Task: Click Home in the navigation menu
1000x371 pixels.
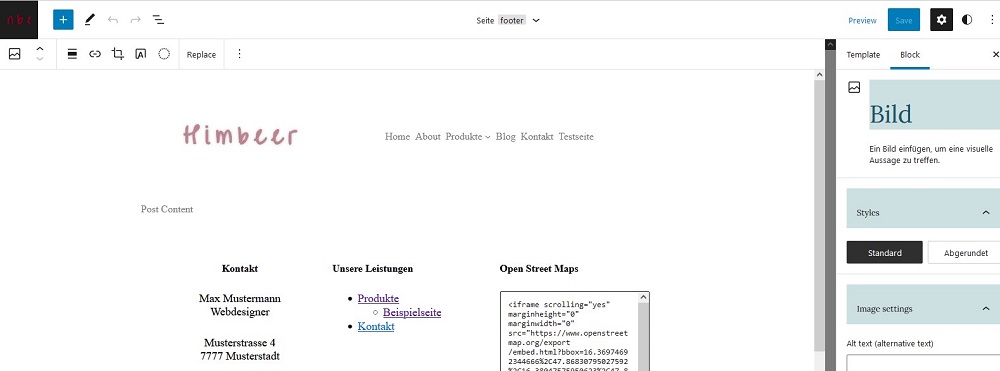Action: pyautogui.click(x=397, y=136)
